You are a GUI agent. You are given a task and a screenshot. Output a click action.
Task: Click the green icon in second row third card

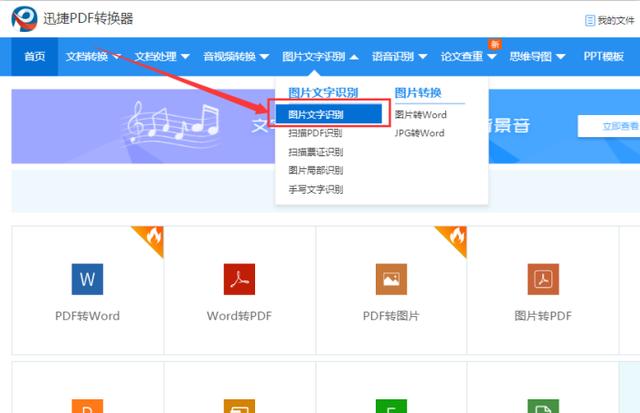tap(391, 406)
